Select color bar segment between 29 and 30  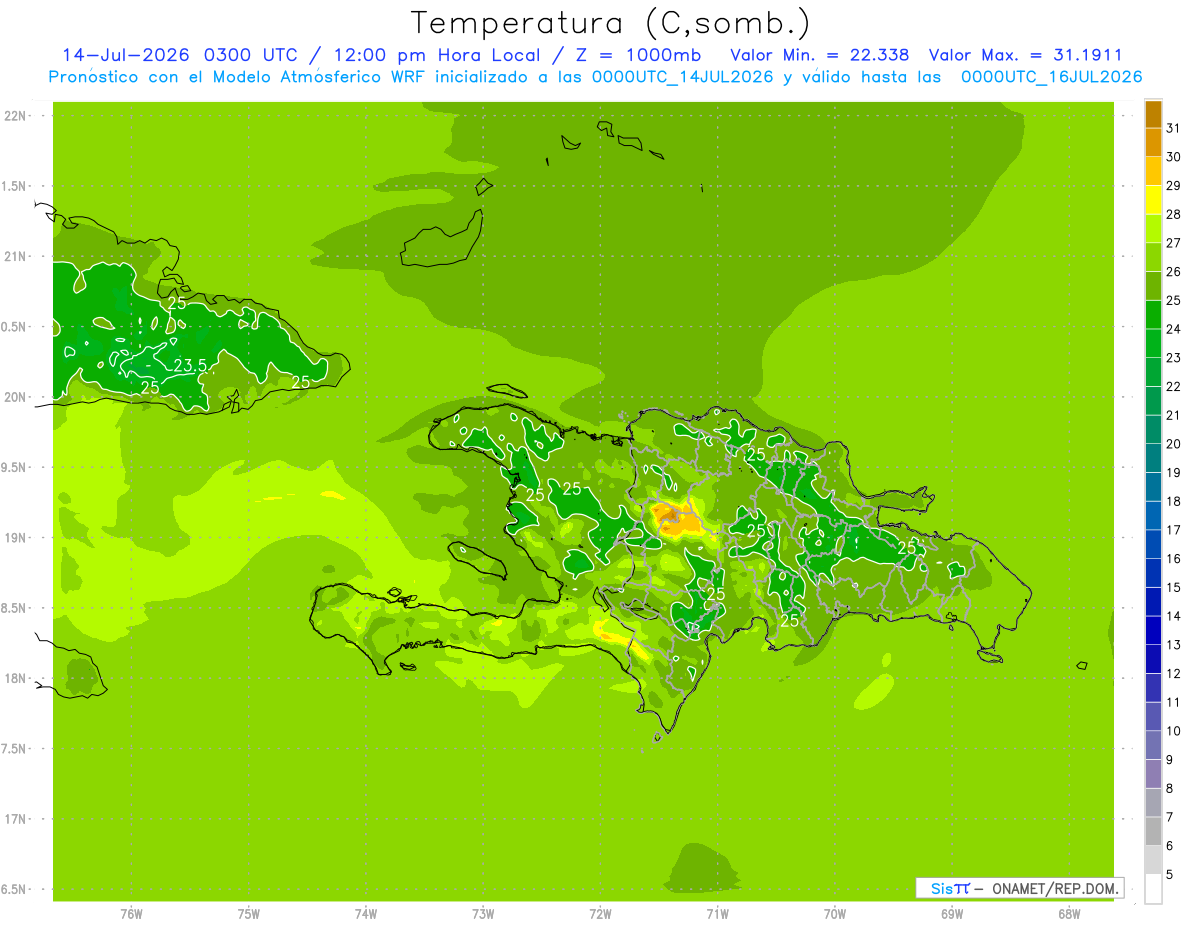point(1153,171)
